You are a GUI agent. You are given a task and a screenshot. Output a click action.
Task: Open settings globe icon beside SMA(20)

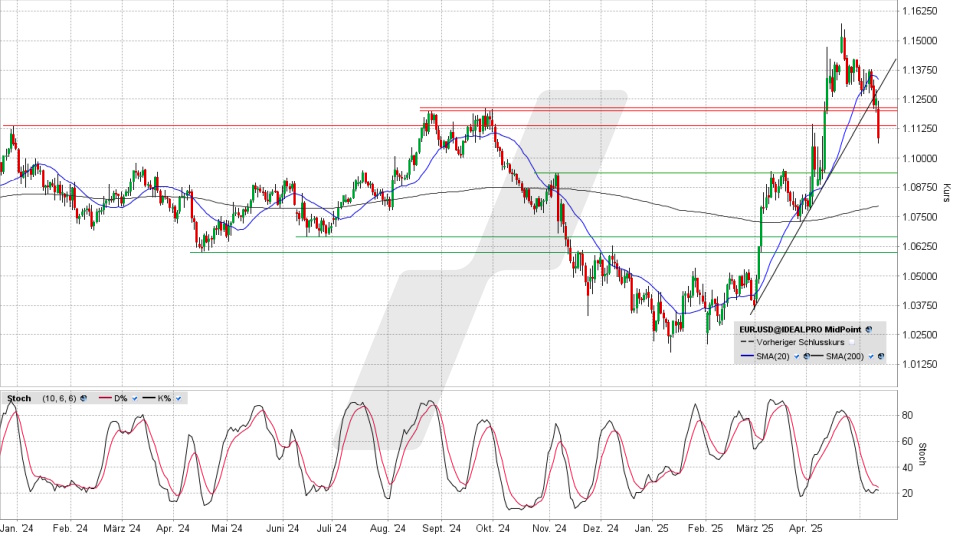click(x=806, y=356)
